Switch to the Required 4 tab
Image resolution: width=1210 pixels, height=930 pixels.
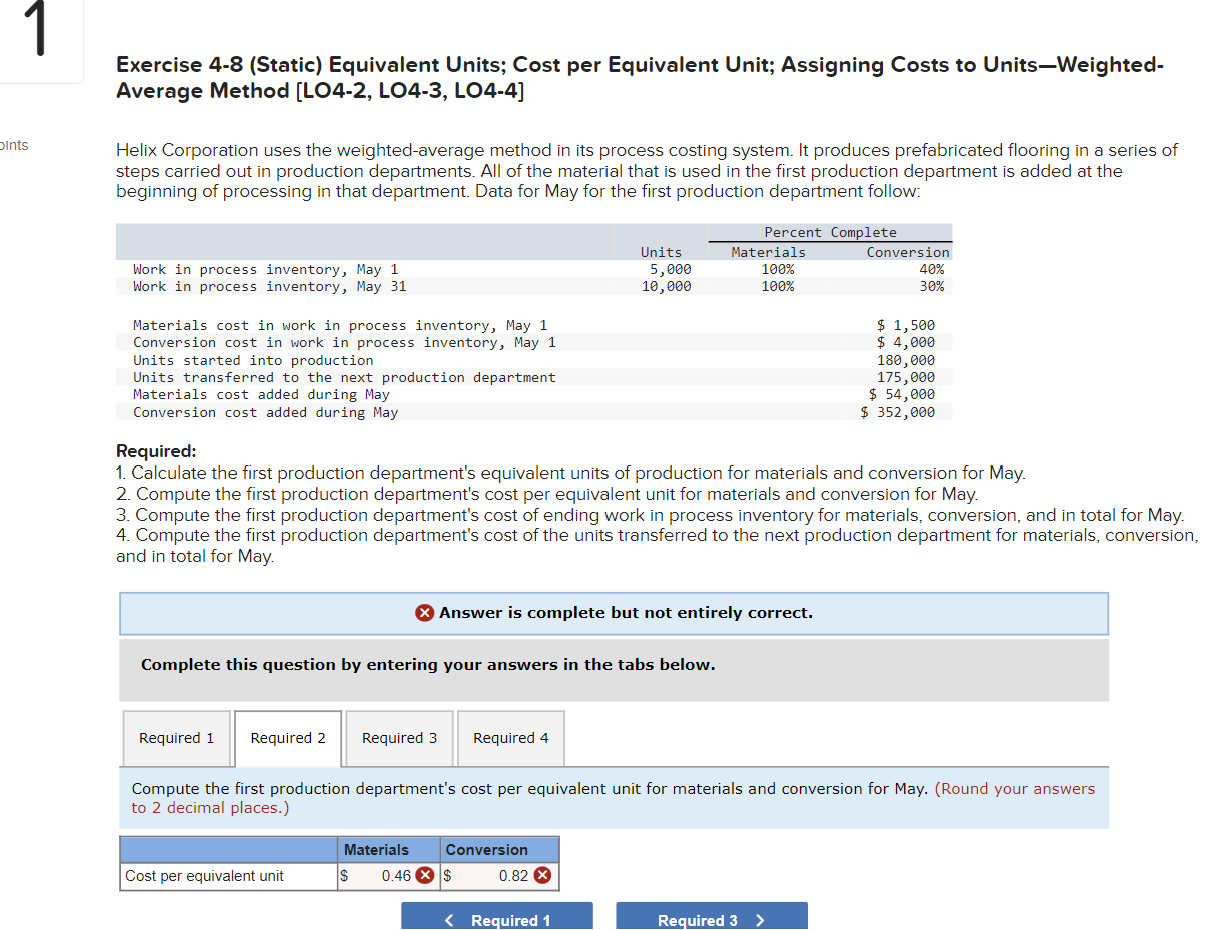(x=510, y=738)
